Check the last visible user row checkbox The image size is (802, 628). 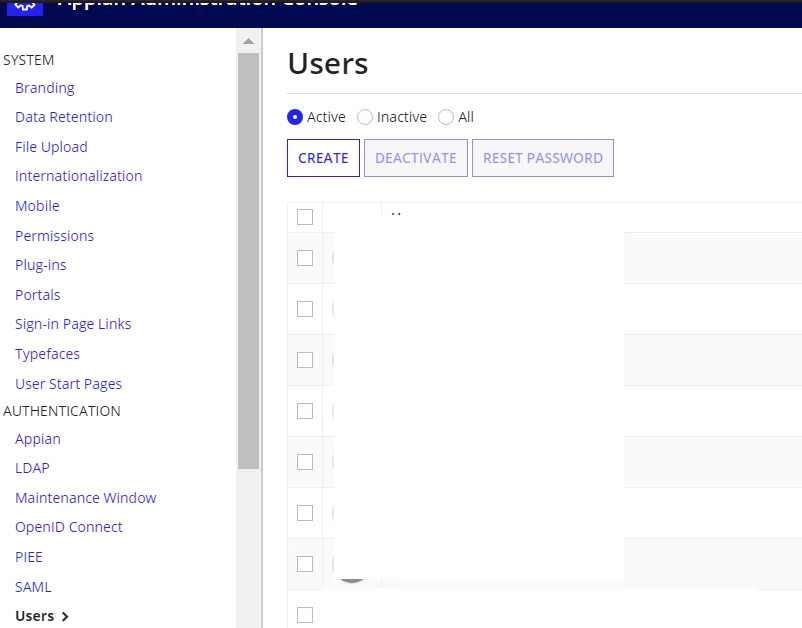[x=305, y=615]
